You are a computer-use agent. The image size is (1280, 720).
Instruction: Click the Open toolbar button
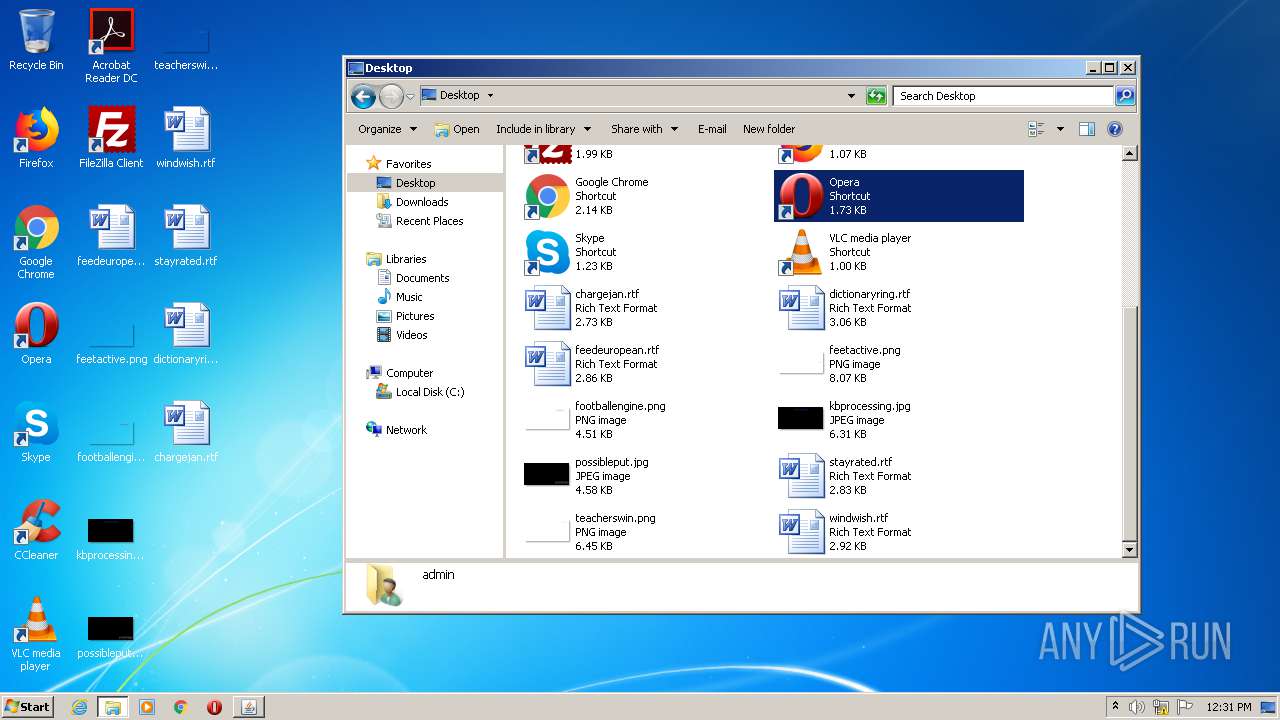[x=457, y=129]
